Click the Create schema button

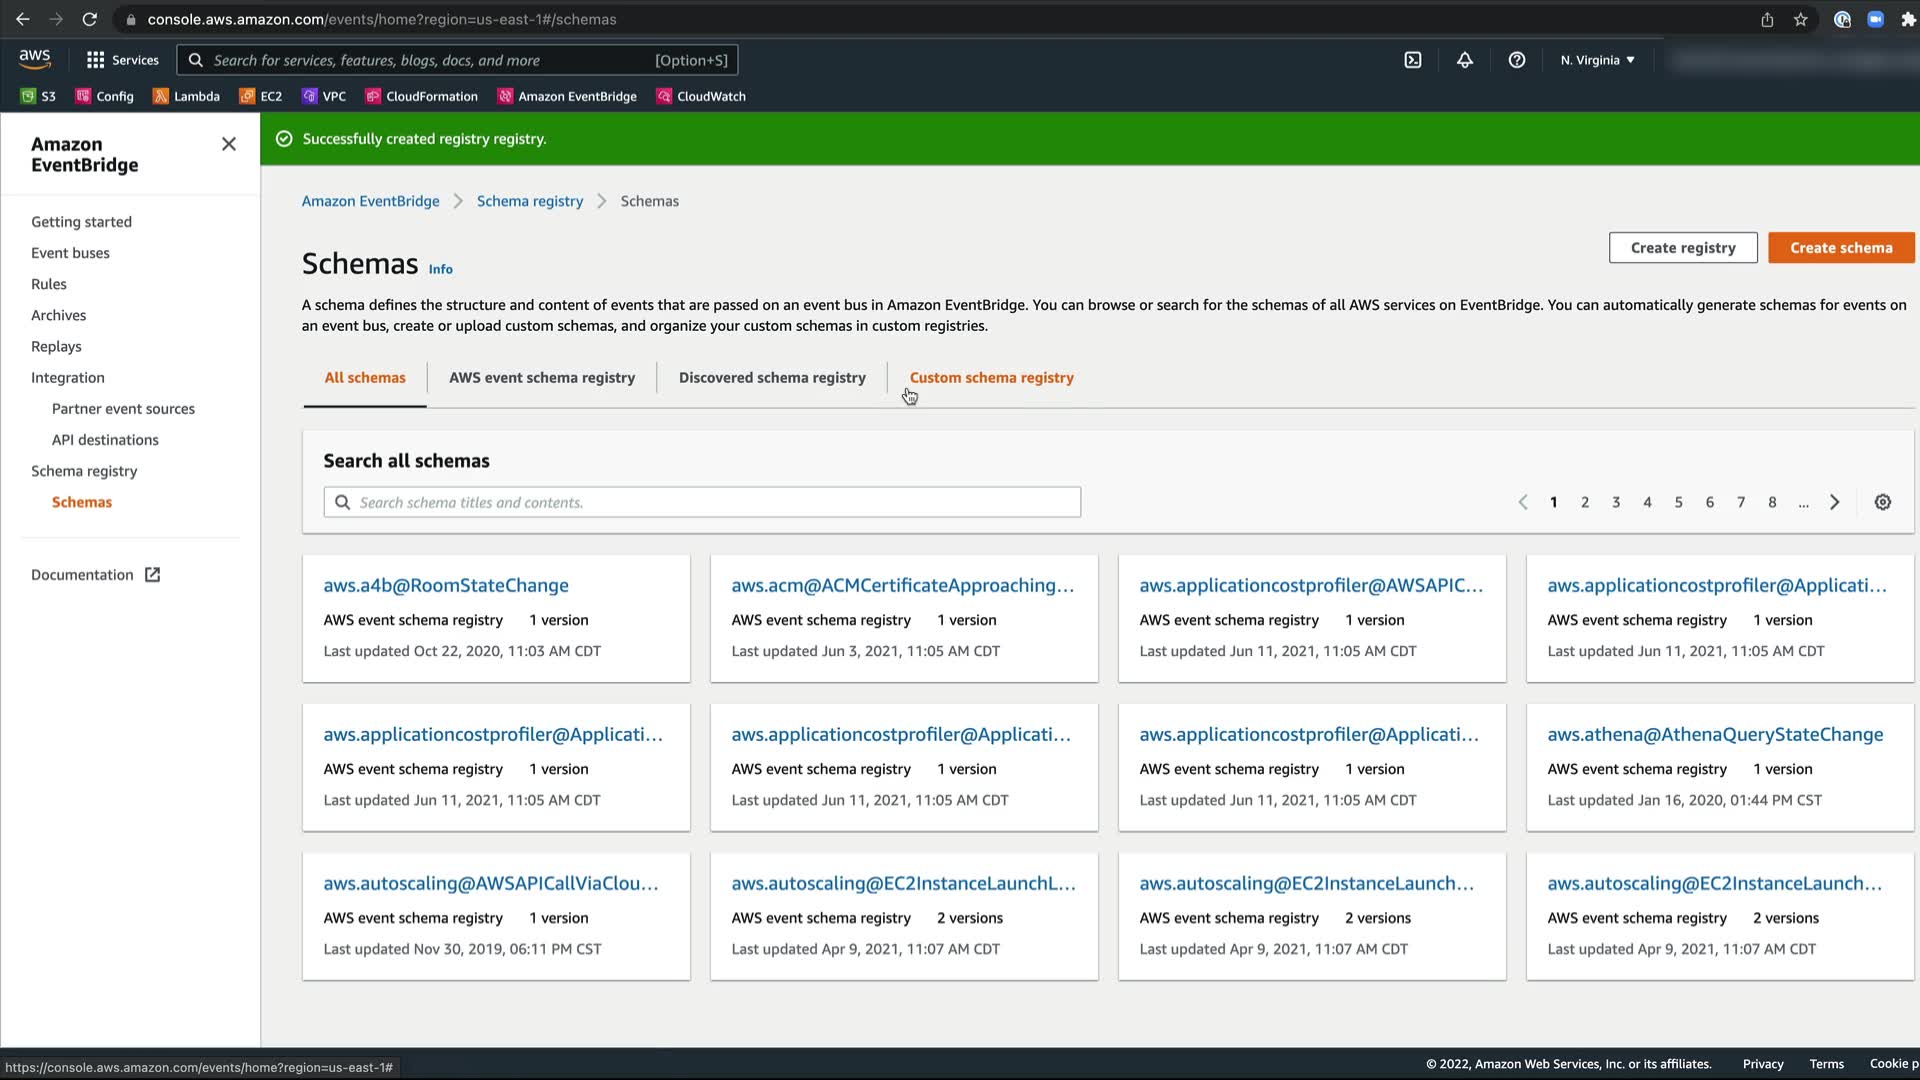pyautogui.click(x=1840, y=247)
